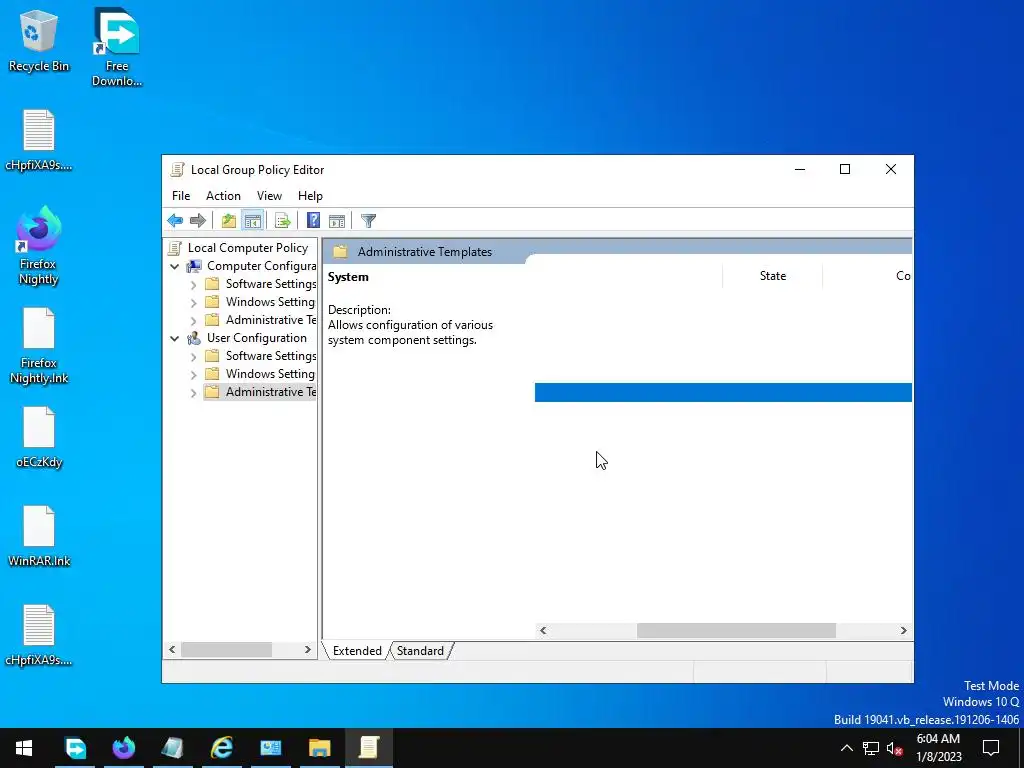Click the tree pane horizontal scrollbar thumb

tap(226, 650)
